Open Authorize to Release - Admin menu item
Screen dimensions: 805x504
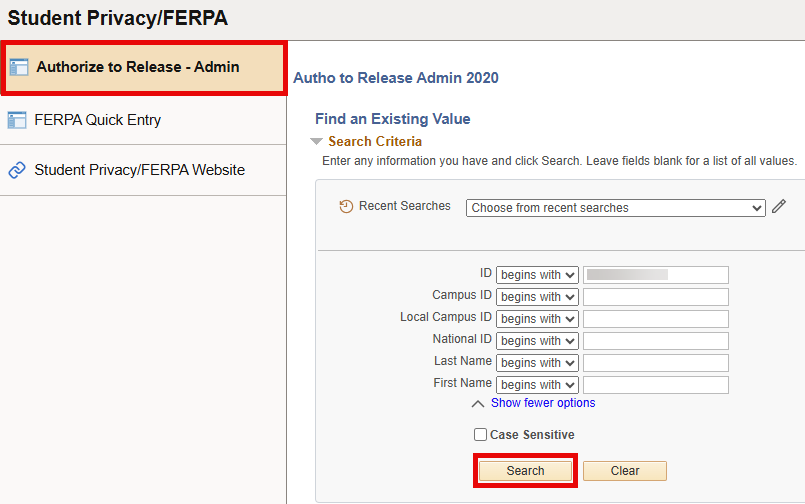(x=138, y=68)
